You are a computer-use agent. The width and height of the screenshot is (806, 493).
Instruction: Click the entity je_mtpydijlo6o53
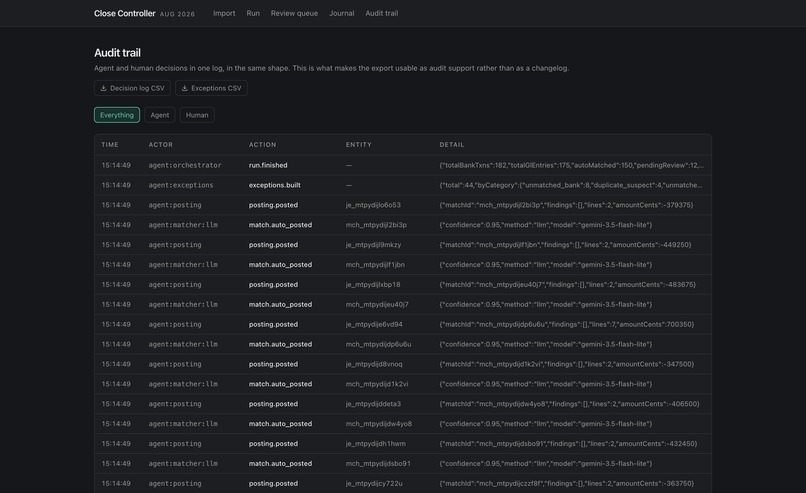pyautogui.click(x=373, y=205)
